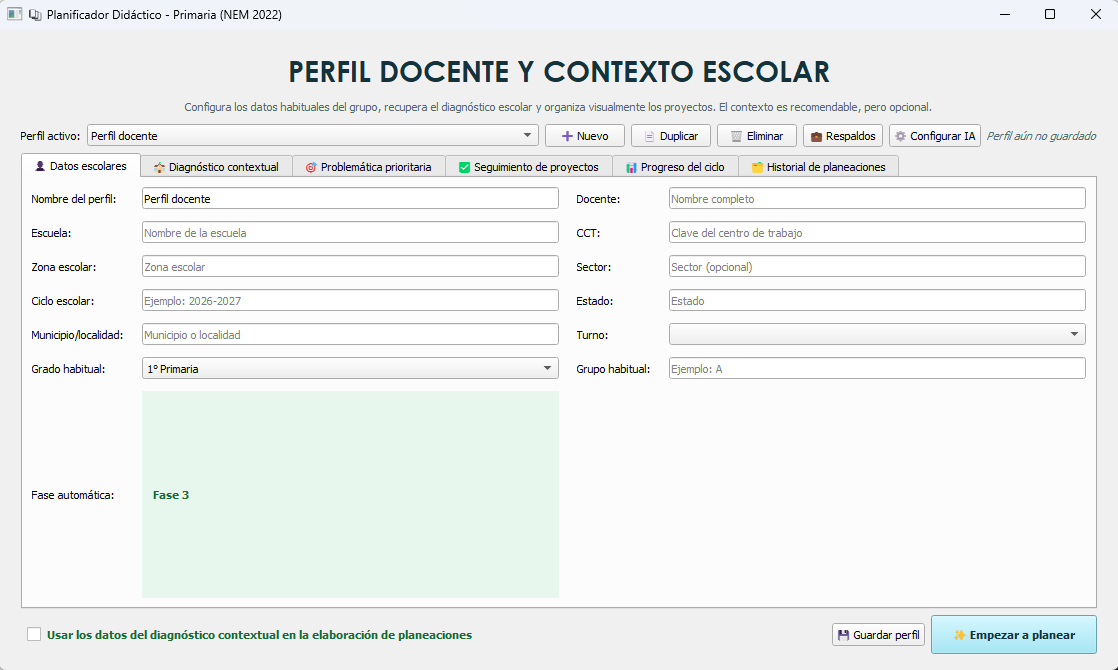Switch to the Diagnóstico contextual tab
This screenshot has height=670, width=1118.
[x=217, y=167]
